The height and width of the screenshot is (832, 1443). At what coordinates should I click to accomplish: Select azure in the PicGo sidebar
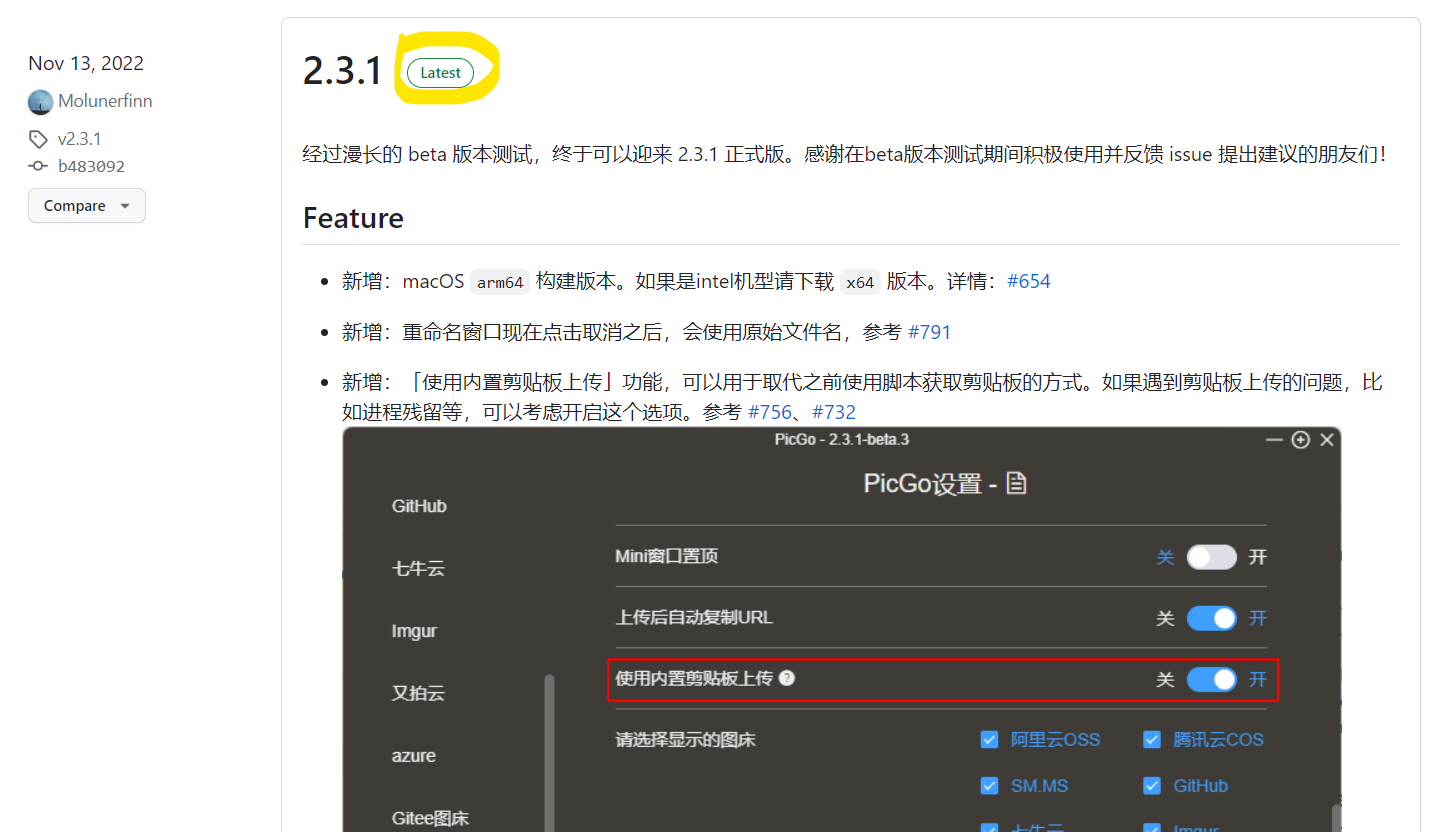pos(413,756)
